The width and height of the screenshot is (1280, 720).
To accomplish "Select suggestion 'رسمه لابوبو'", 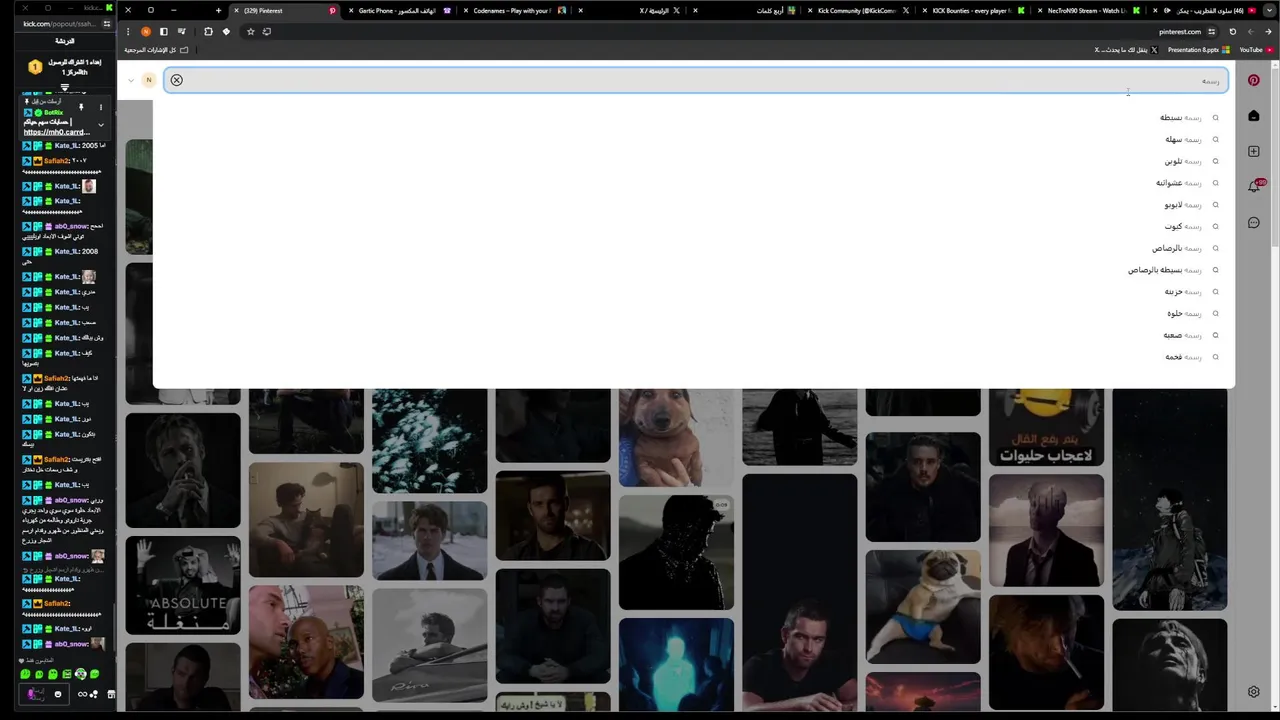I will (1183, 205).
